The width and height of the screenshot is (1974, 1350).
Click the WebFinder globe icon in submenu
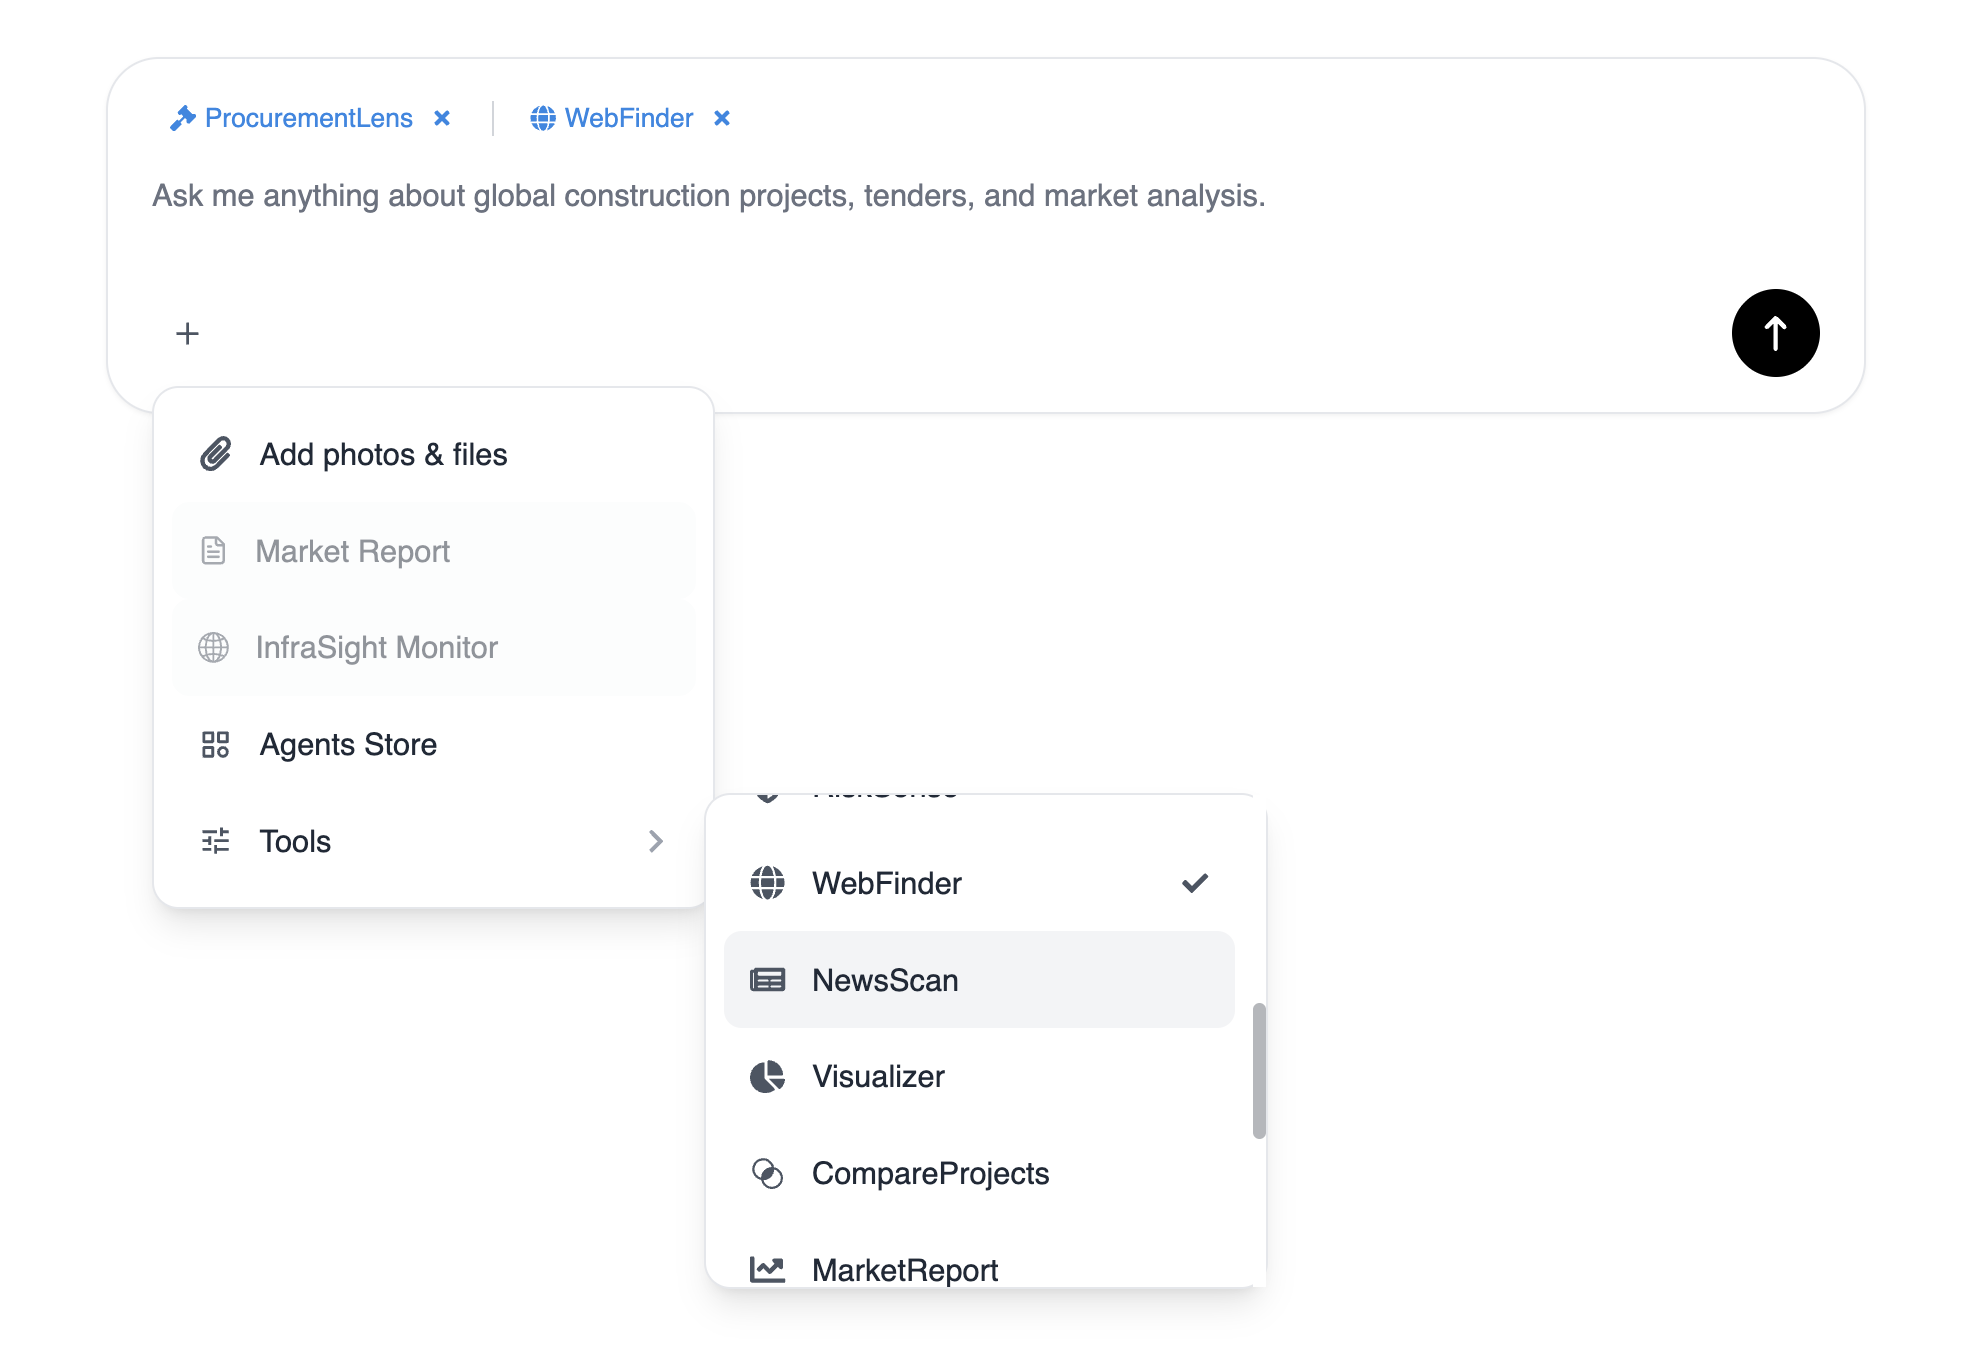click(x=767, y=883)
